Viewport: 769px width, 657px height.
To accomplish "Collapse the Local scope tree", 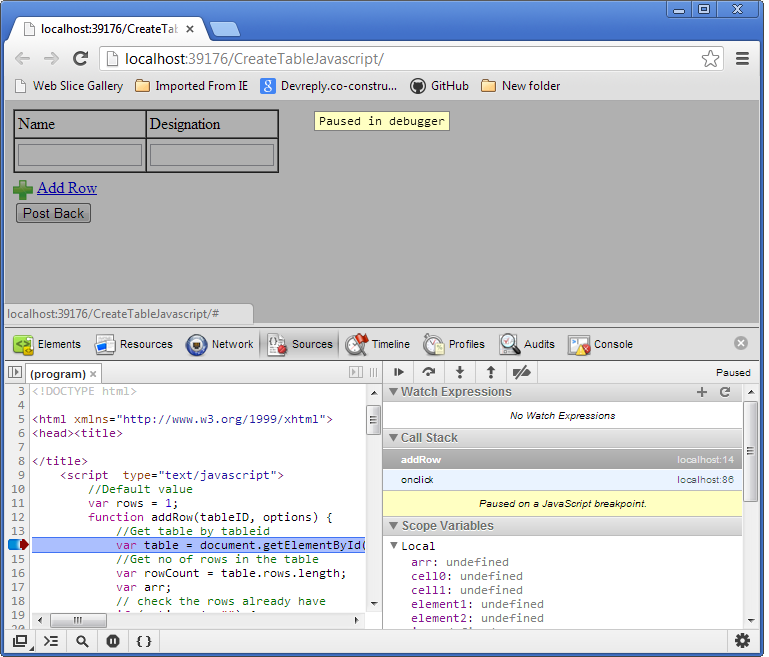I will pyautogui.click(x=394, y=546).
